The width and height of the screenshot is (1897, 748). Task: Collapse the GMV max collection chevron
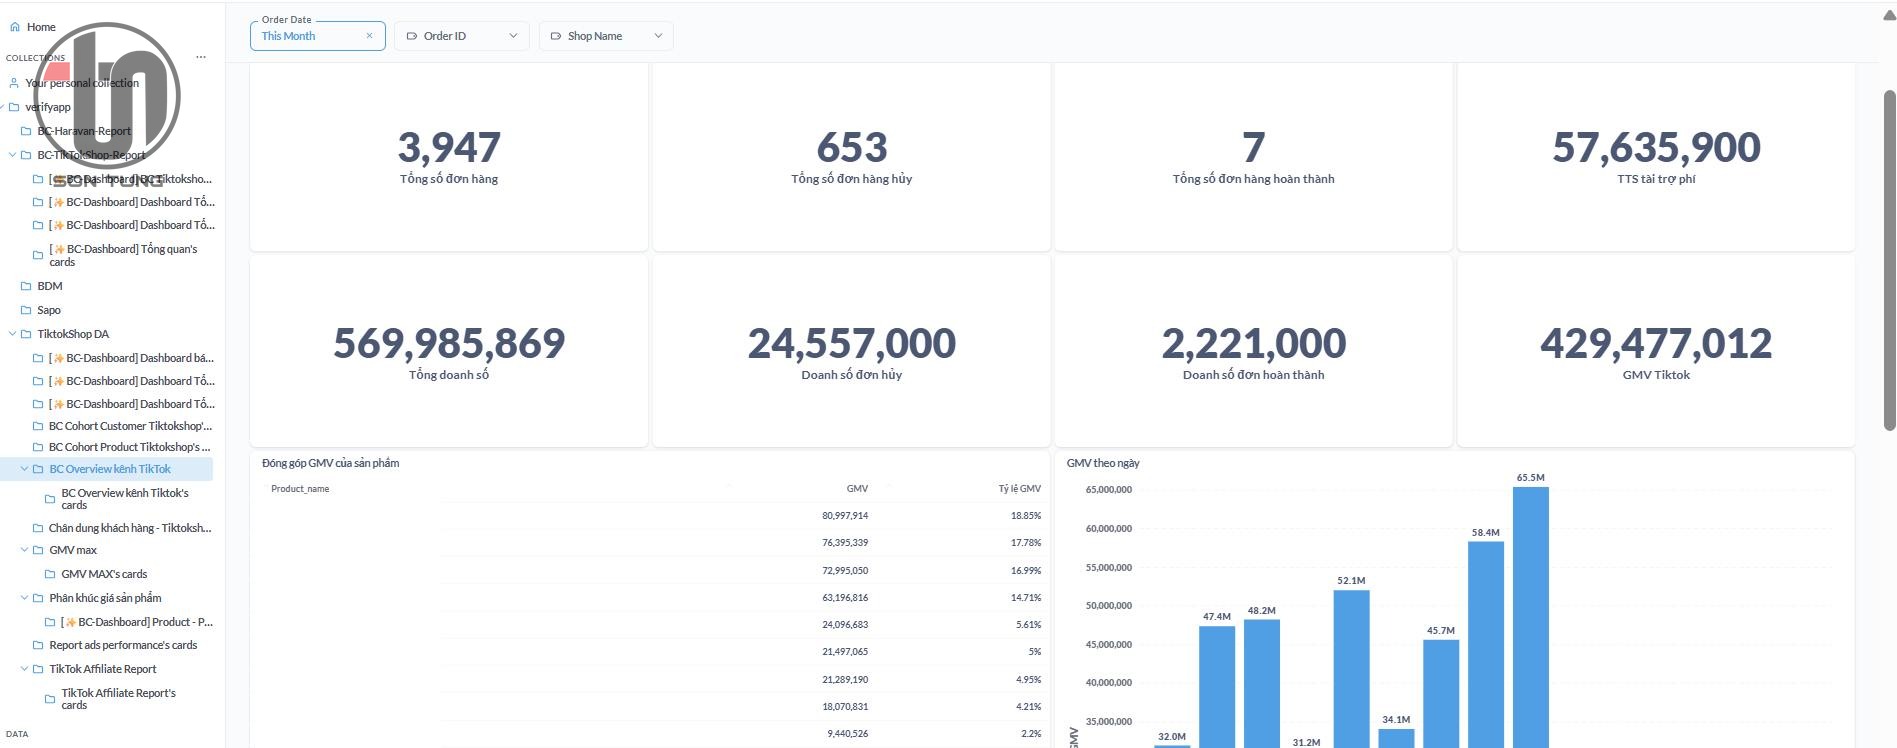pos(24,550)
